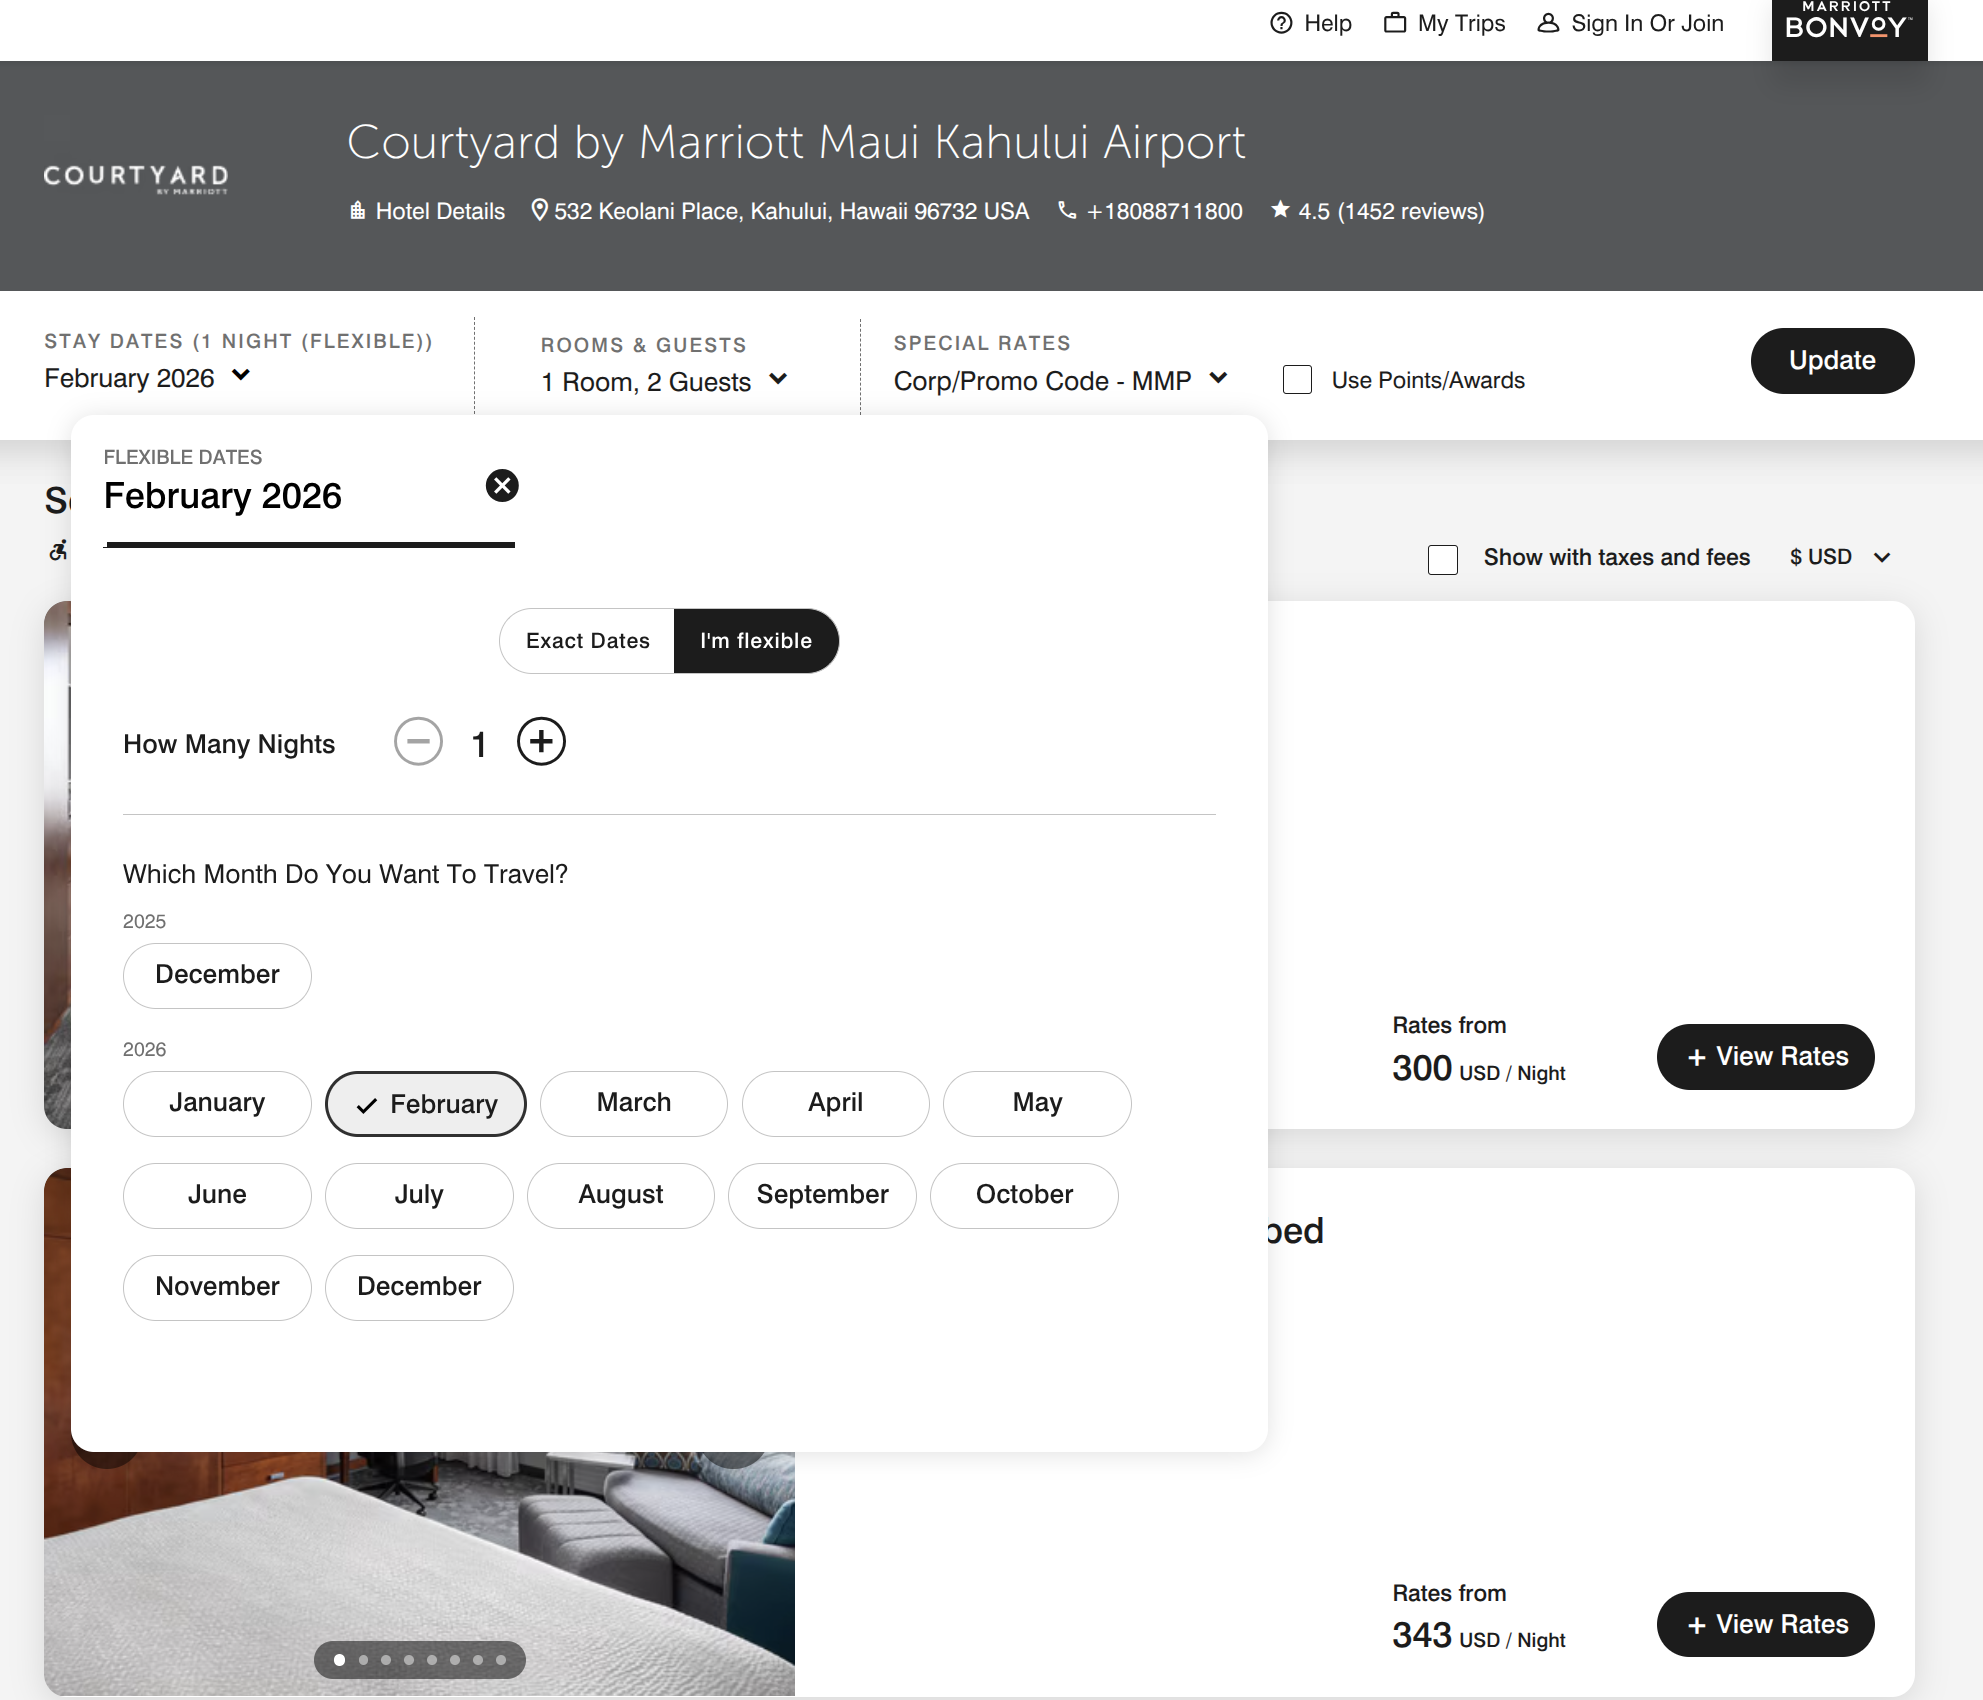
Task: Check Show with taxes and fees
Action: pyautogui.click(x=1442, y=559)
